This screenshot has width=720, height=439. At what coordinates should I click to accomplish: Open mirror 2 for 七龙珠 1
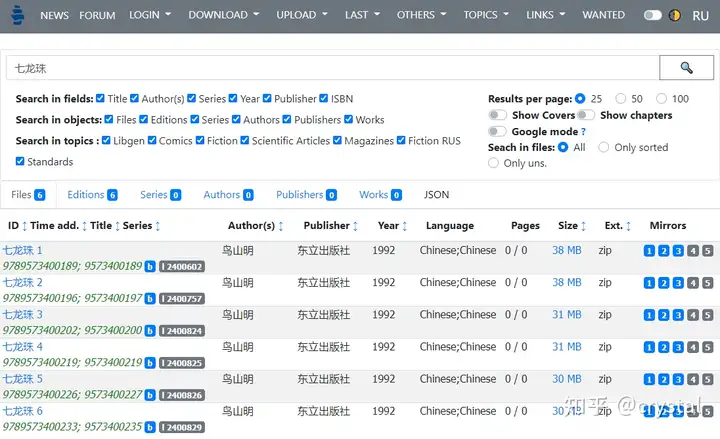point(664,251)
